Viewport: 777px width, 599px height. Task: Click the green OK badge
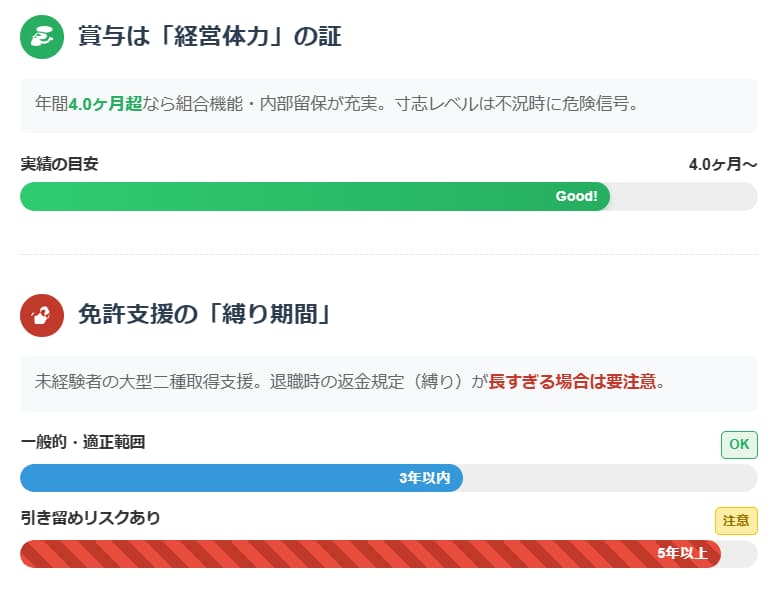pyautogui.click(x=738, y=445)
